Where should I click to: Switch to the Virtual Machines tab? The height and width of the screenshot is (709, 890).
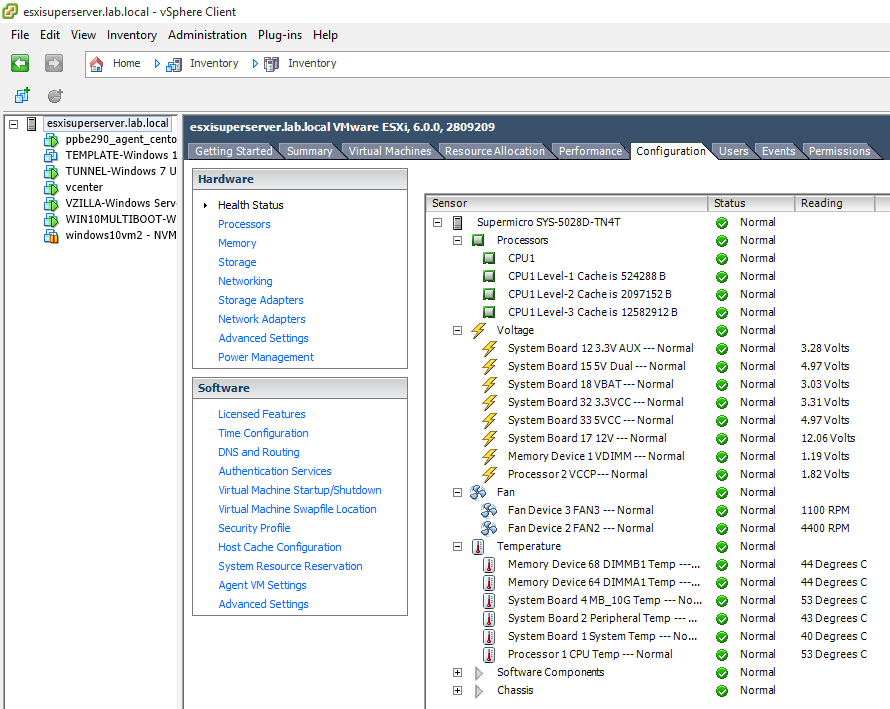(x=390, y=151)
